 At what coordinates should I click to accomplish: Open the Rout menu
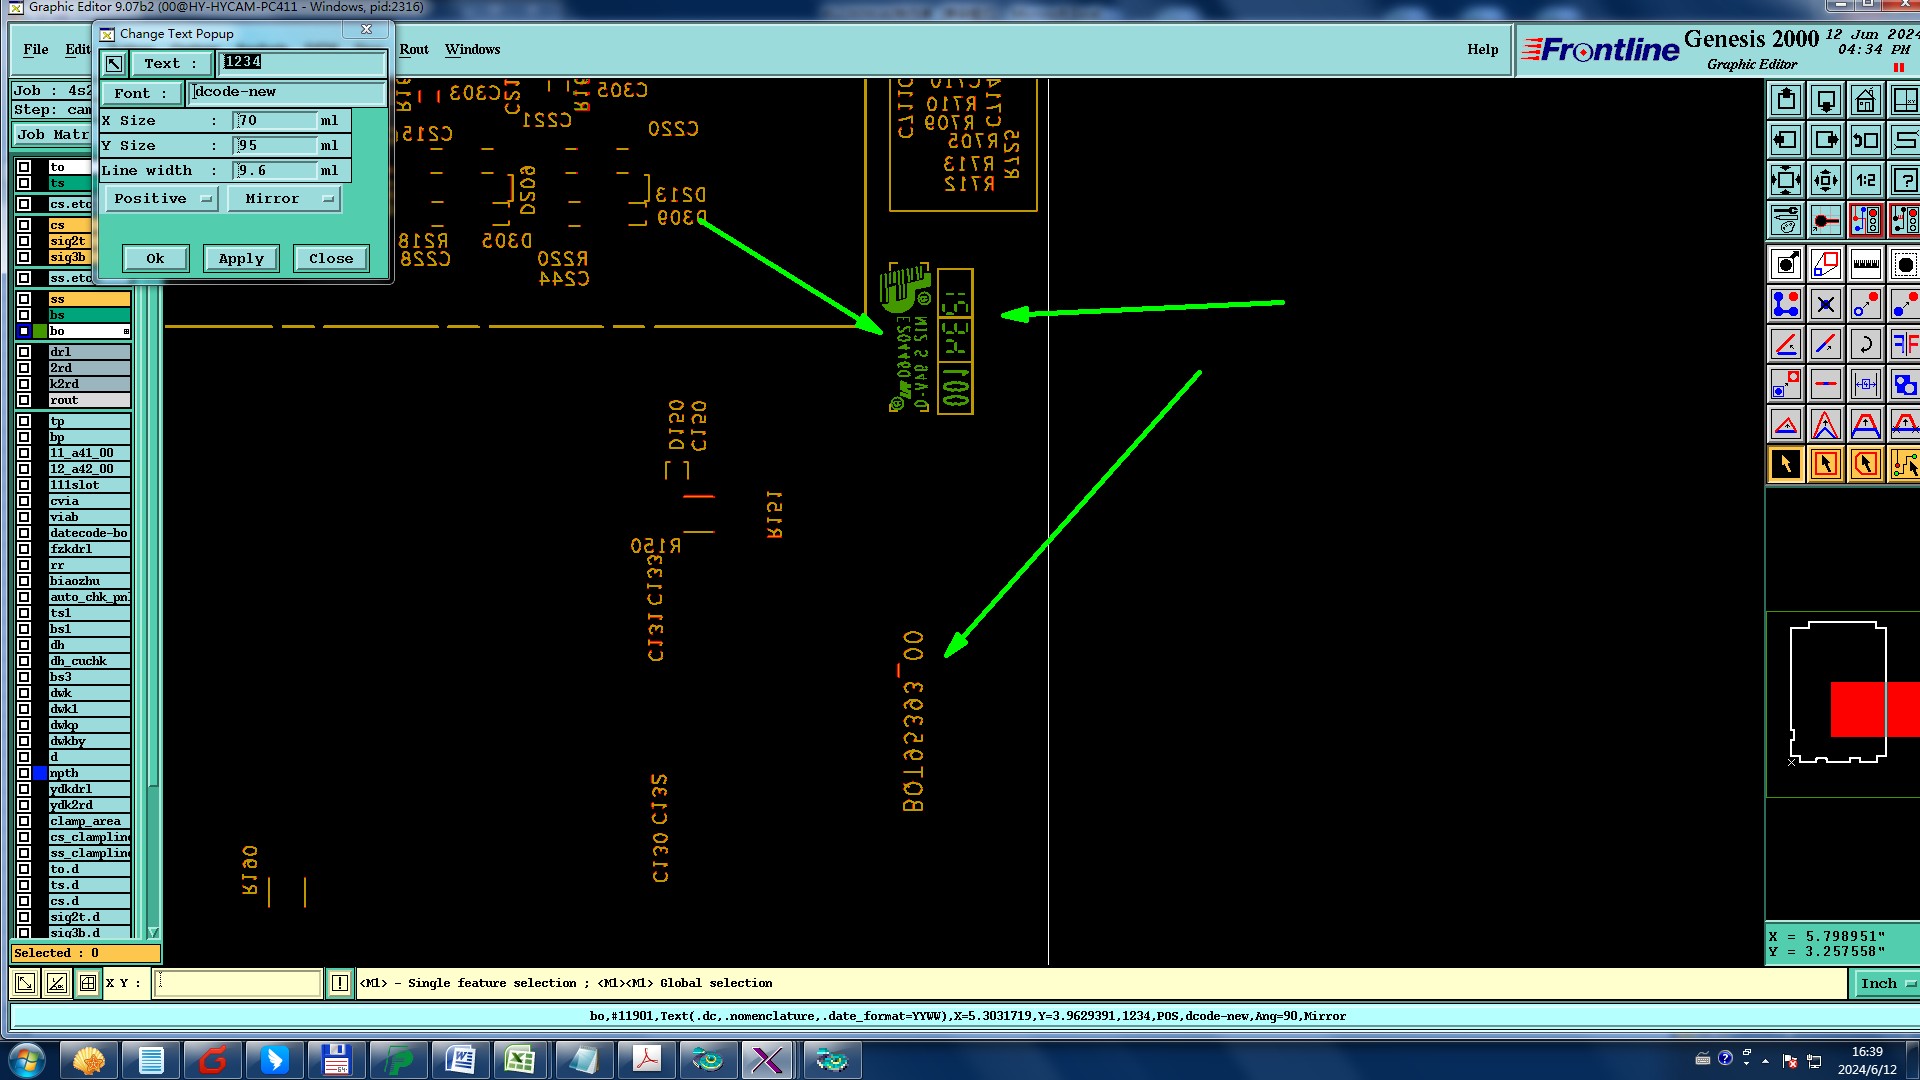(x=414, y=49)
